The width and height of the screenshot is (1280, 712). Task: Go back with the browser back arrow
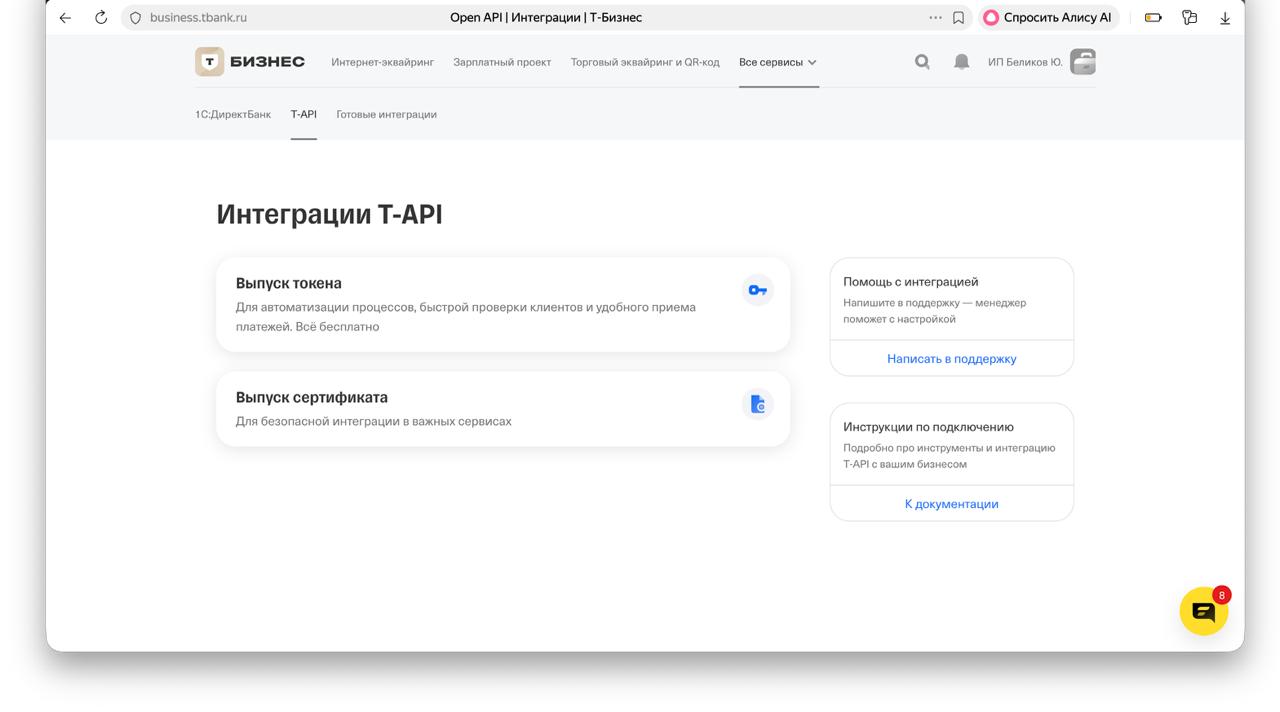[65, 17]
